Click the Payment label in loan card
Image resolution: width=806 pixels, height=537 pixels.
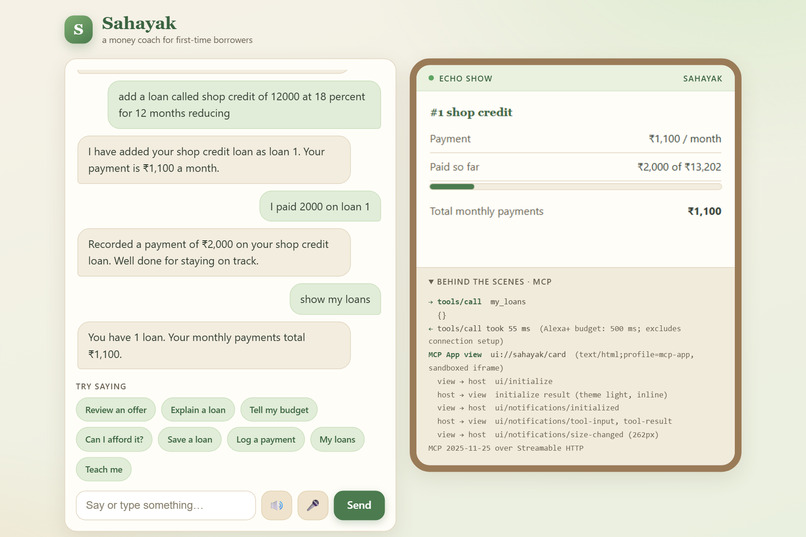click(x=450, y=139)
